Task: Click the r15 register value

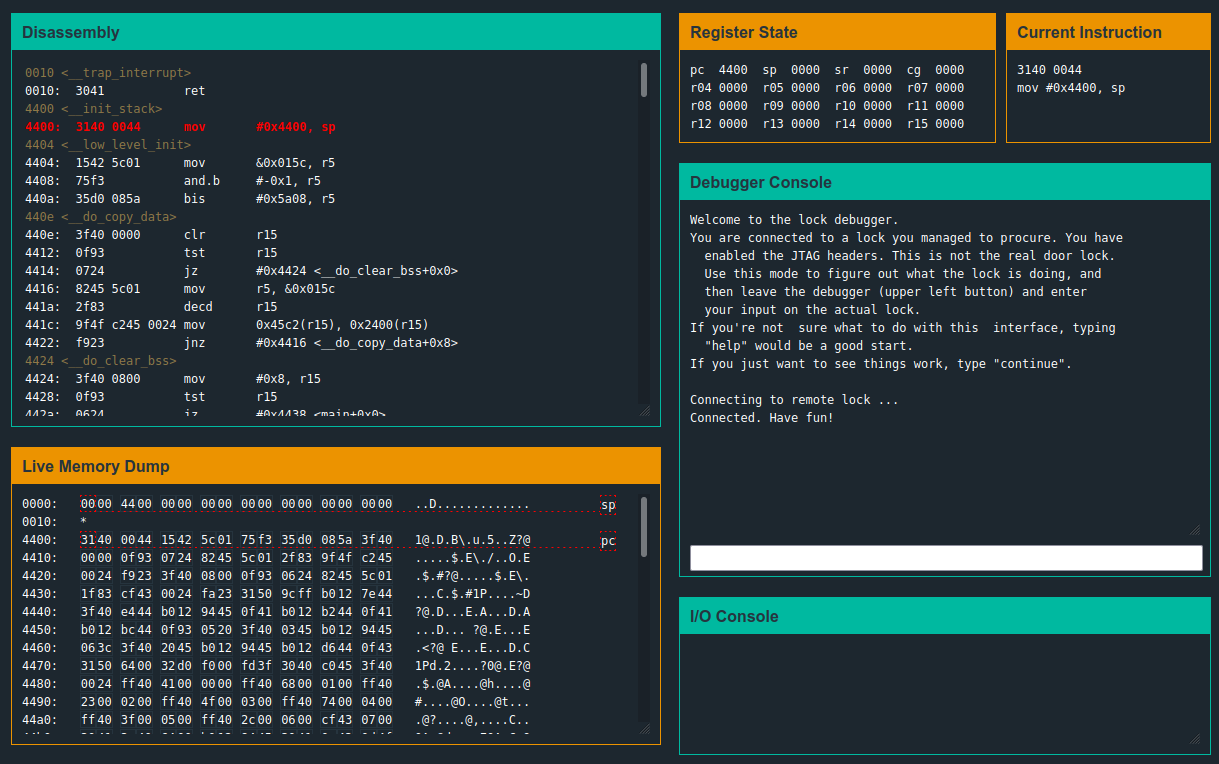Action: pyautogui.click(x=949, y=124)
